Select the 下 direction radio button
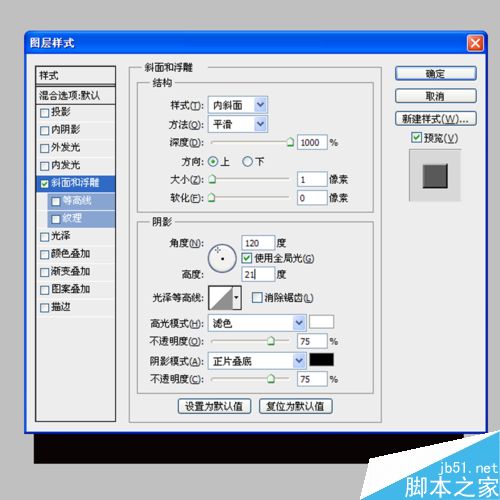This screenshot has width=500, height=500. pyautogui.click(x=247, y=162)
